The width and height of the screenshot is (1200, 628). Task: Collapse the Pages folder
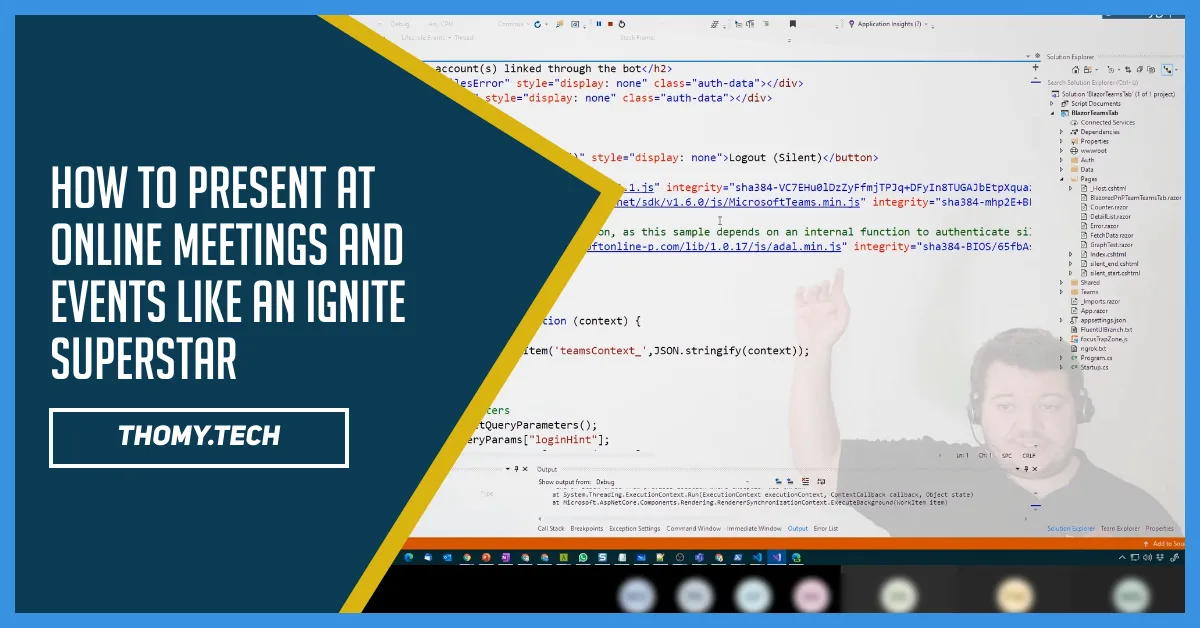(x=1063, y=179)
